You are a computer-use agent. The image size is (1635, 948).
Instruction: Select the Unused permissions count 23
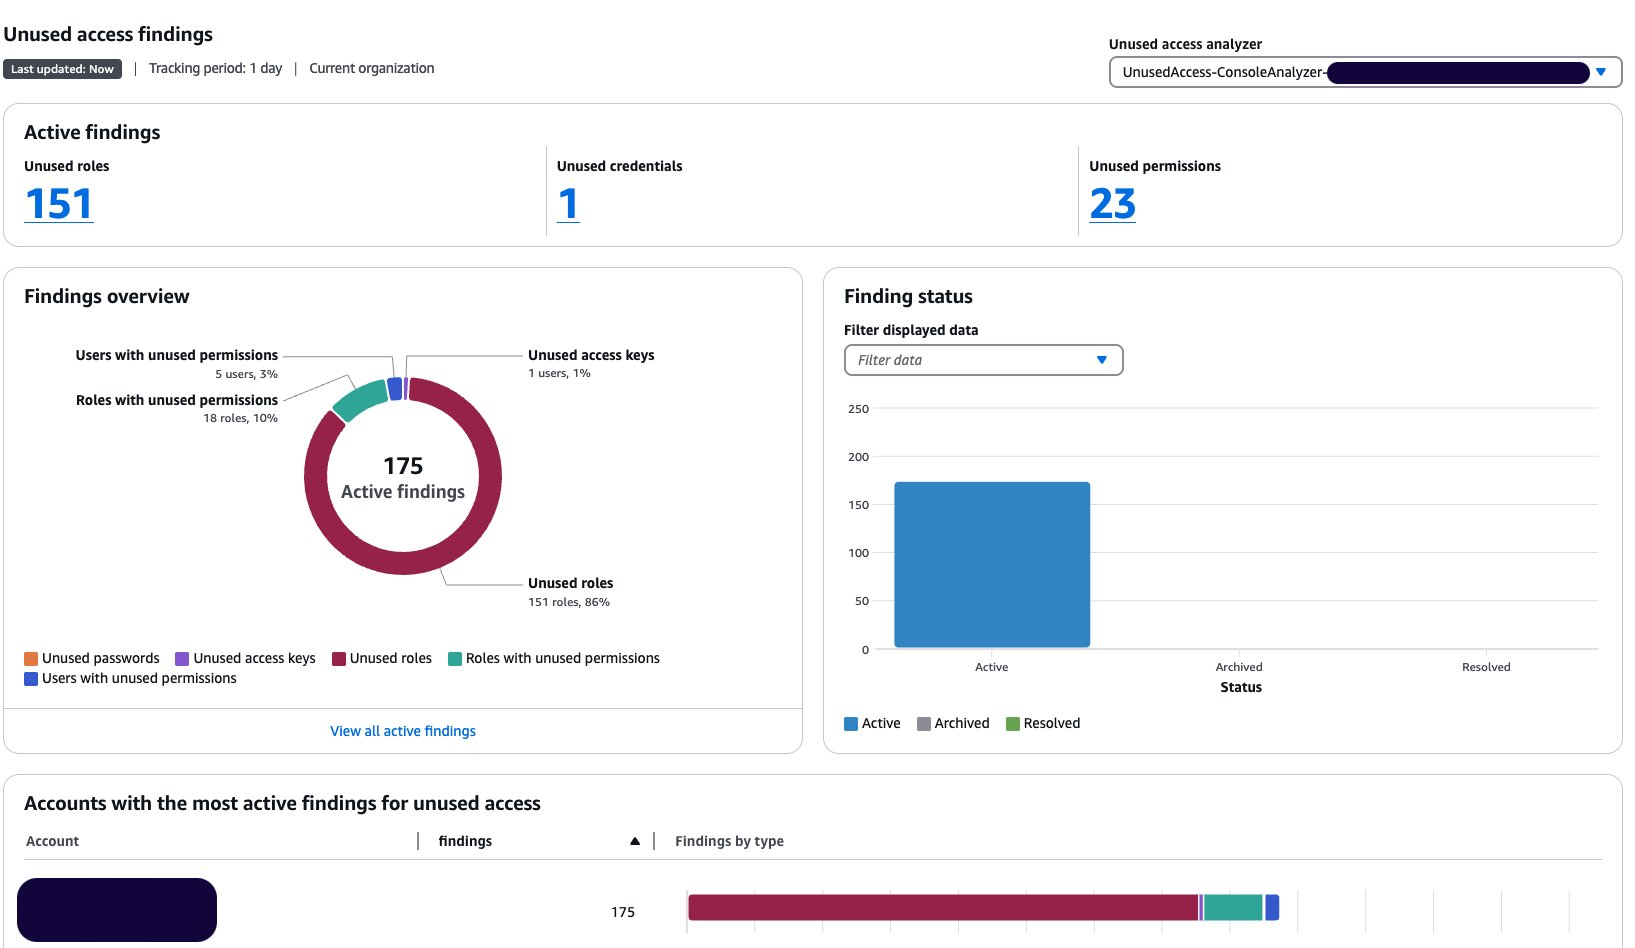click(x=1112, y=203)
